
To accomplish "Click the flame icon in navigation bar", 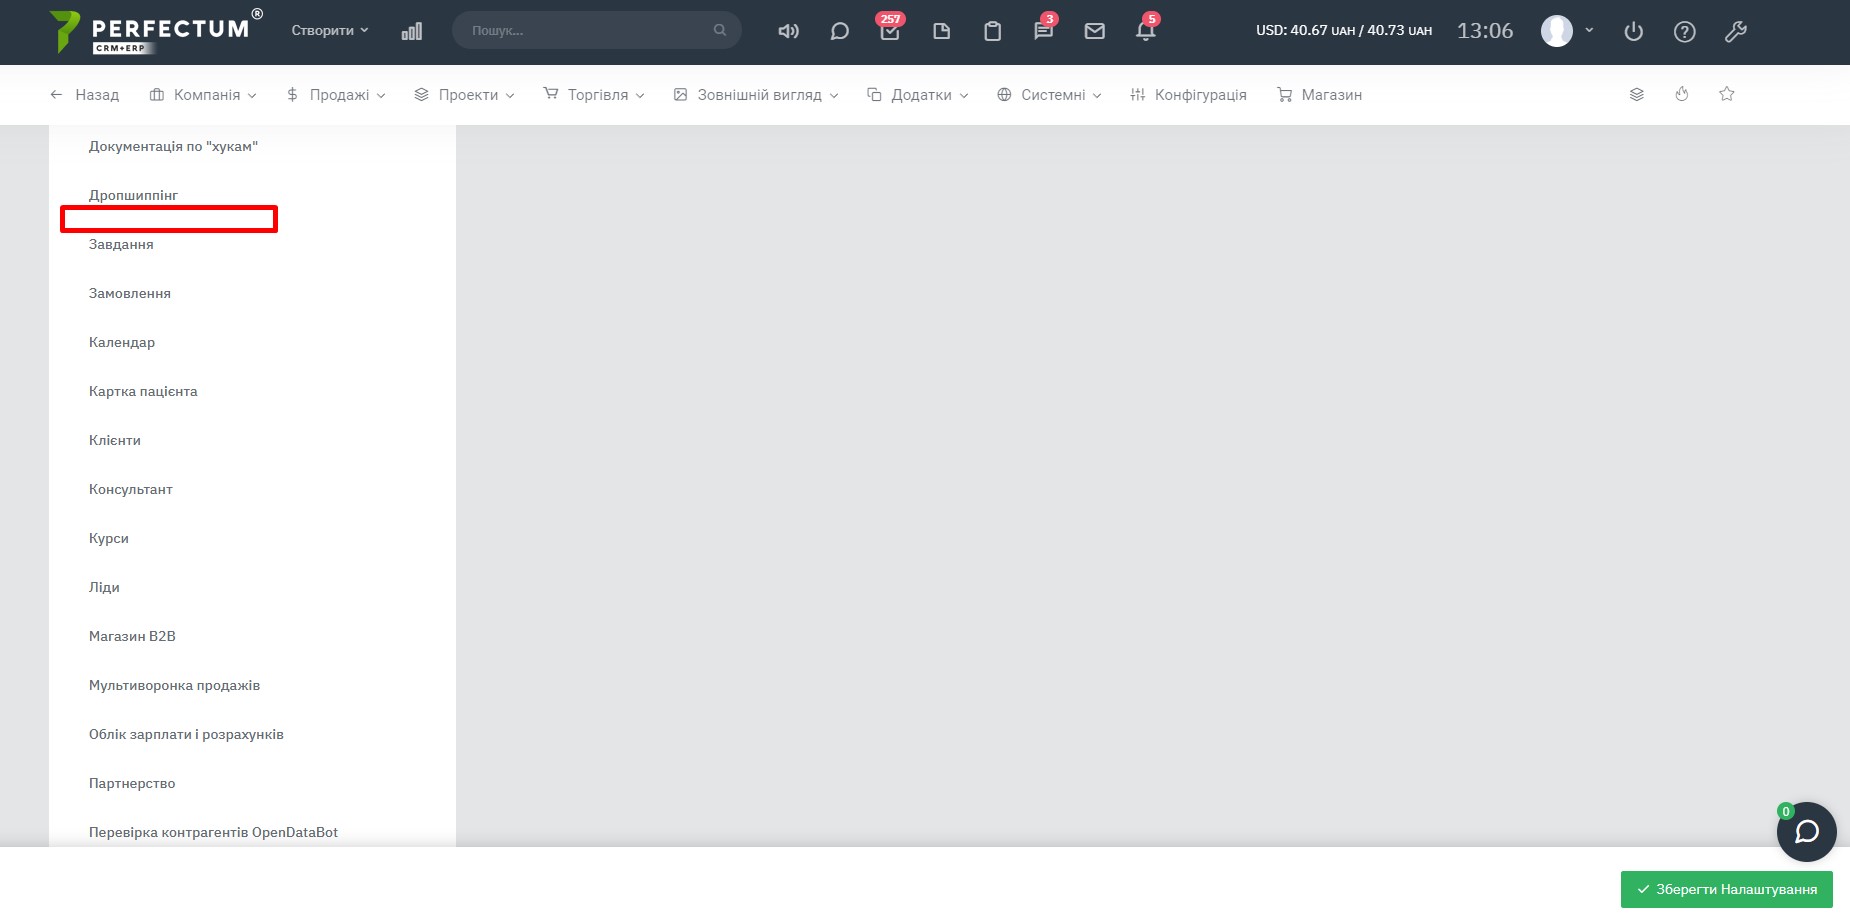I will [x=1681, y=94].
